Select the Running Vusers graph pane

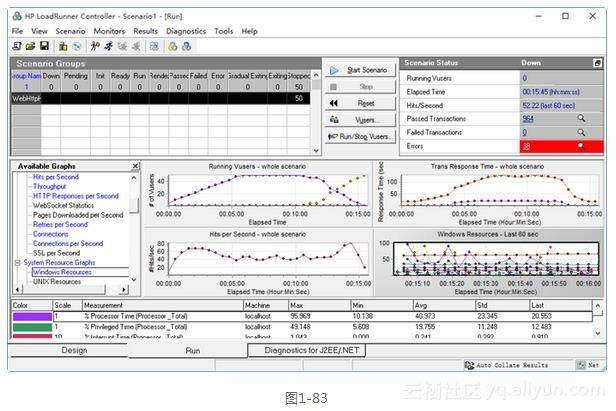(x=258, y=193)
